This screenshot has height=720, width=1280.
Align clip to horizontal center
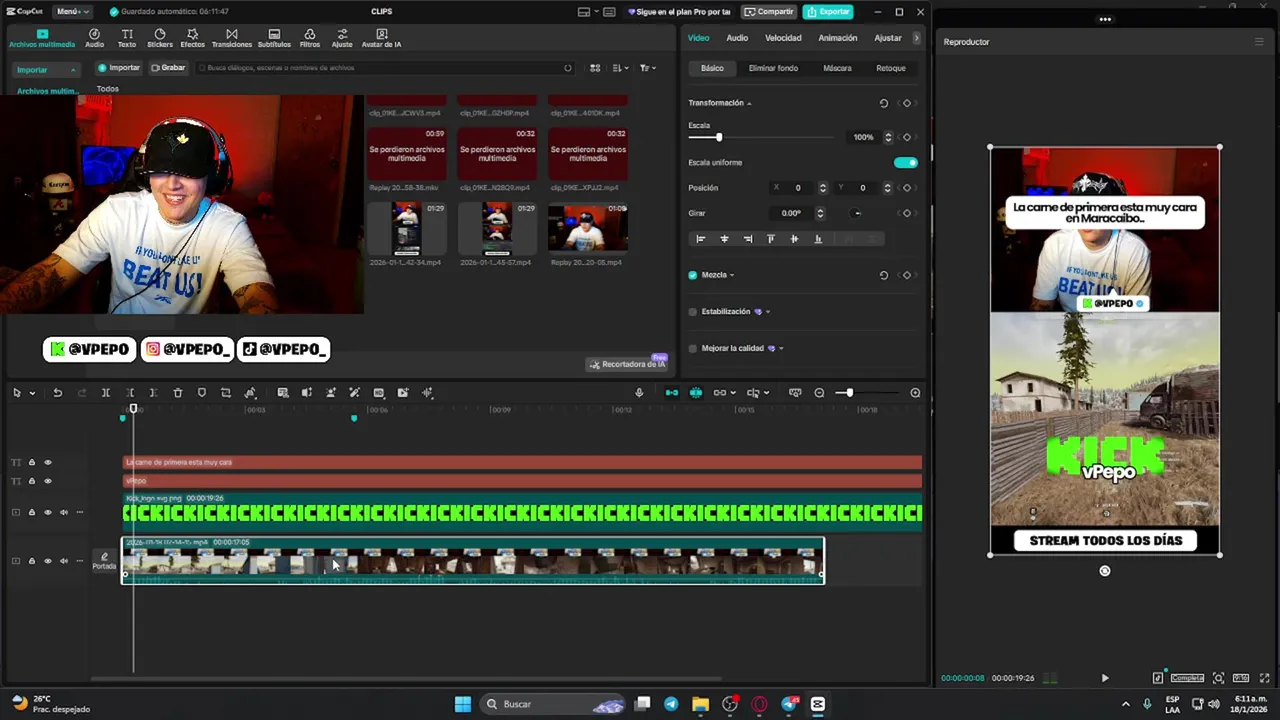[x=724, y=239]
